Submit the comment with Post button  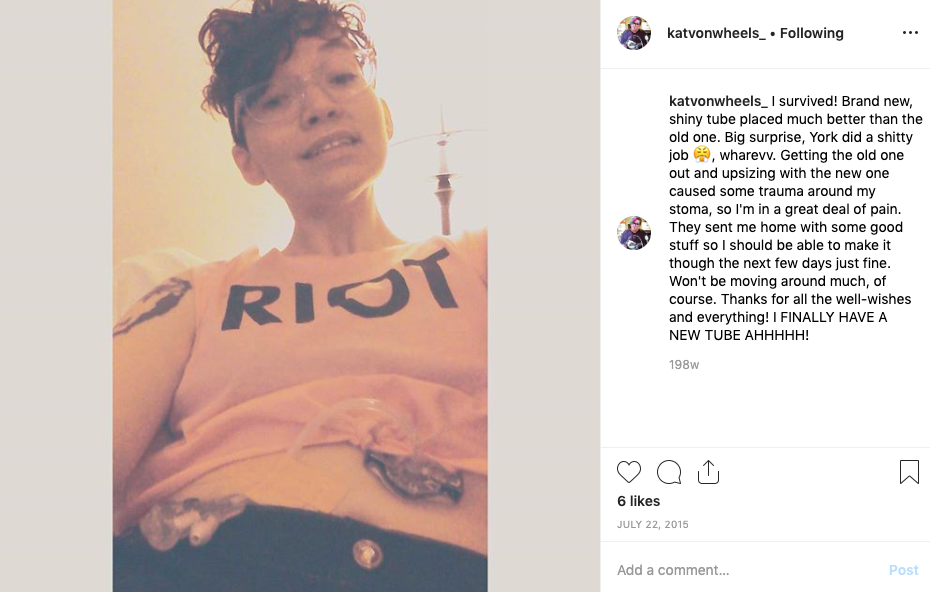coord(903,570)
